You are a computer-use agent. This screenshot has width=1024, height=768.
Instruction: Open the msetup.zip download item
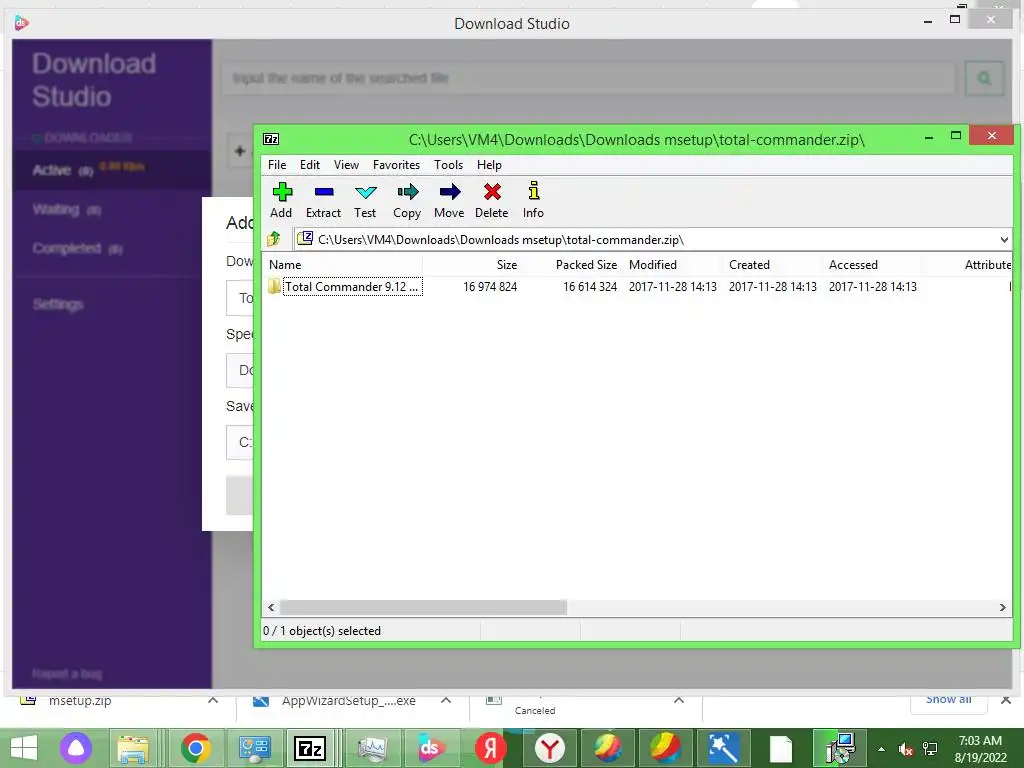click(80, 701)
